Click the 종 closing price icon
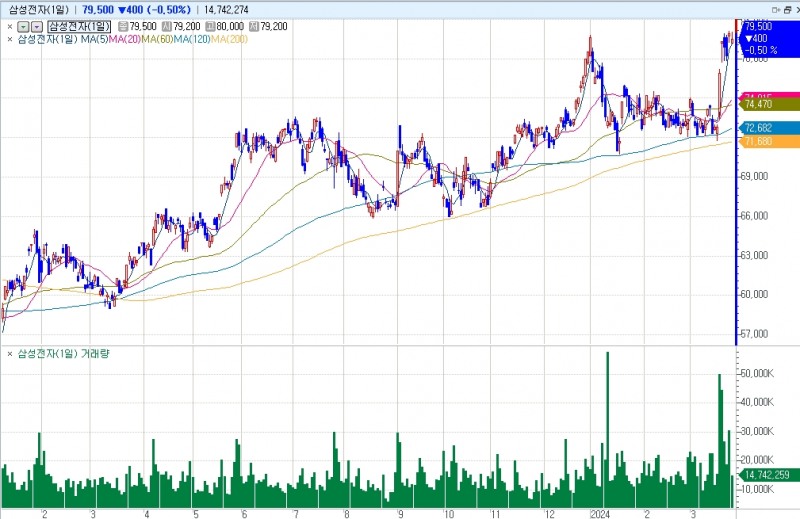 pos(122,27)
